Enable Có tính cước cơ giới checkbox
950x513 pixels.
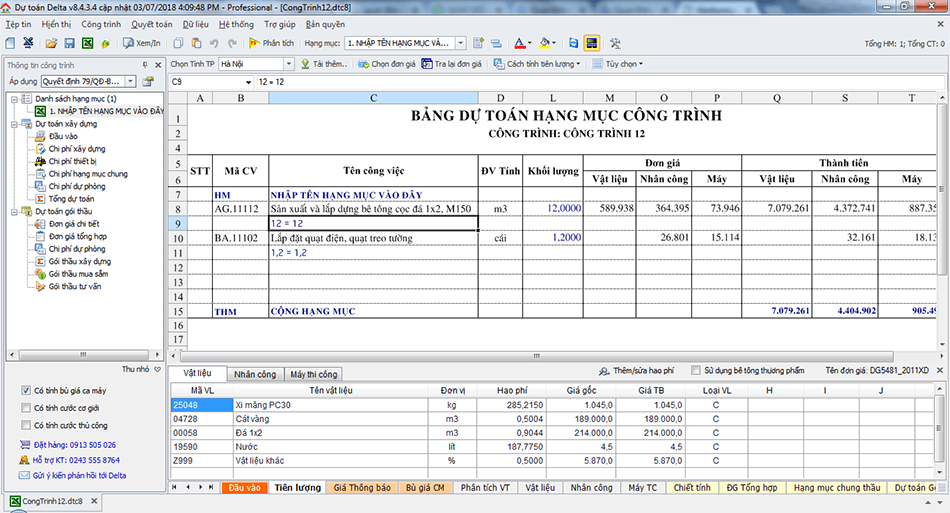pyautogui.click(x=25, y=408)
